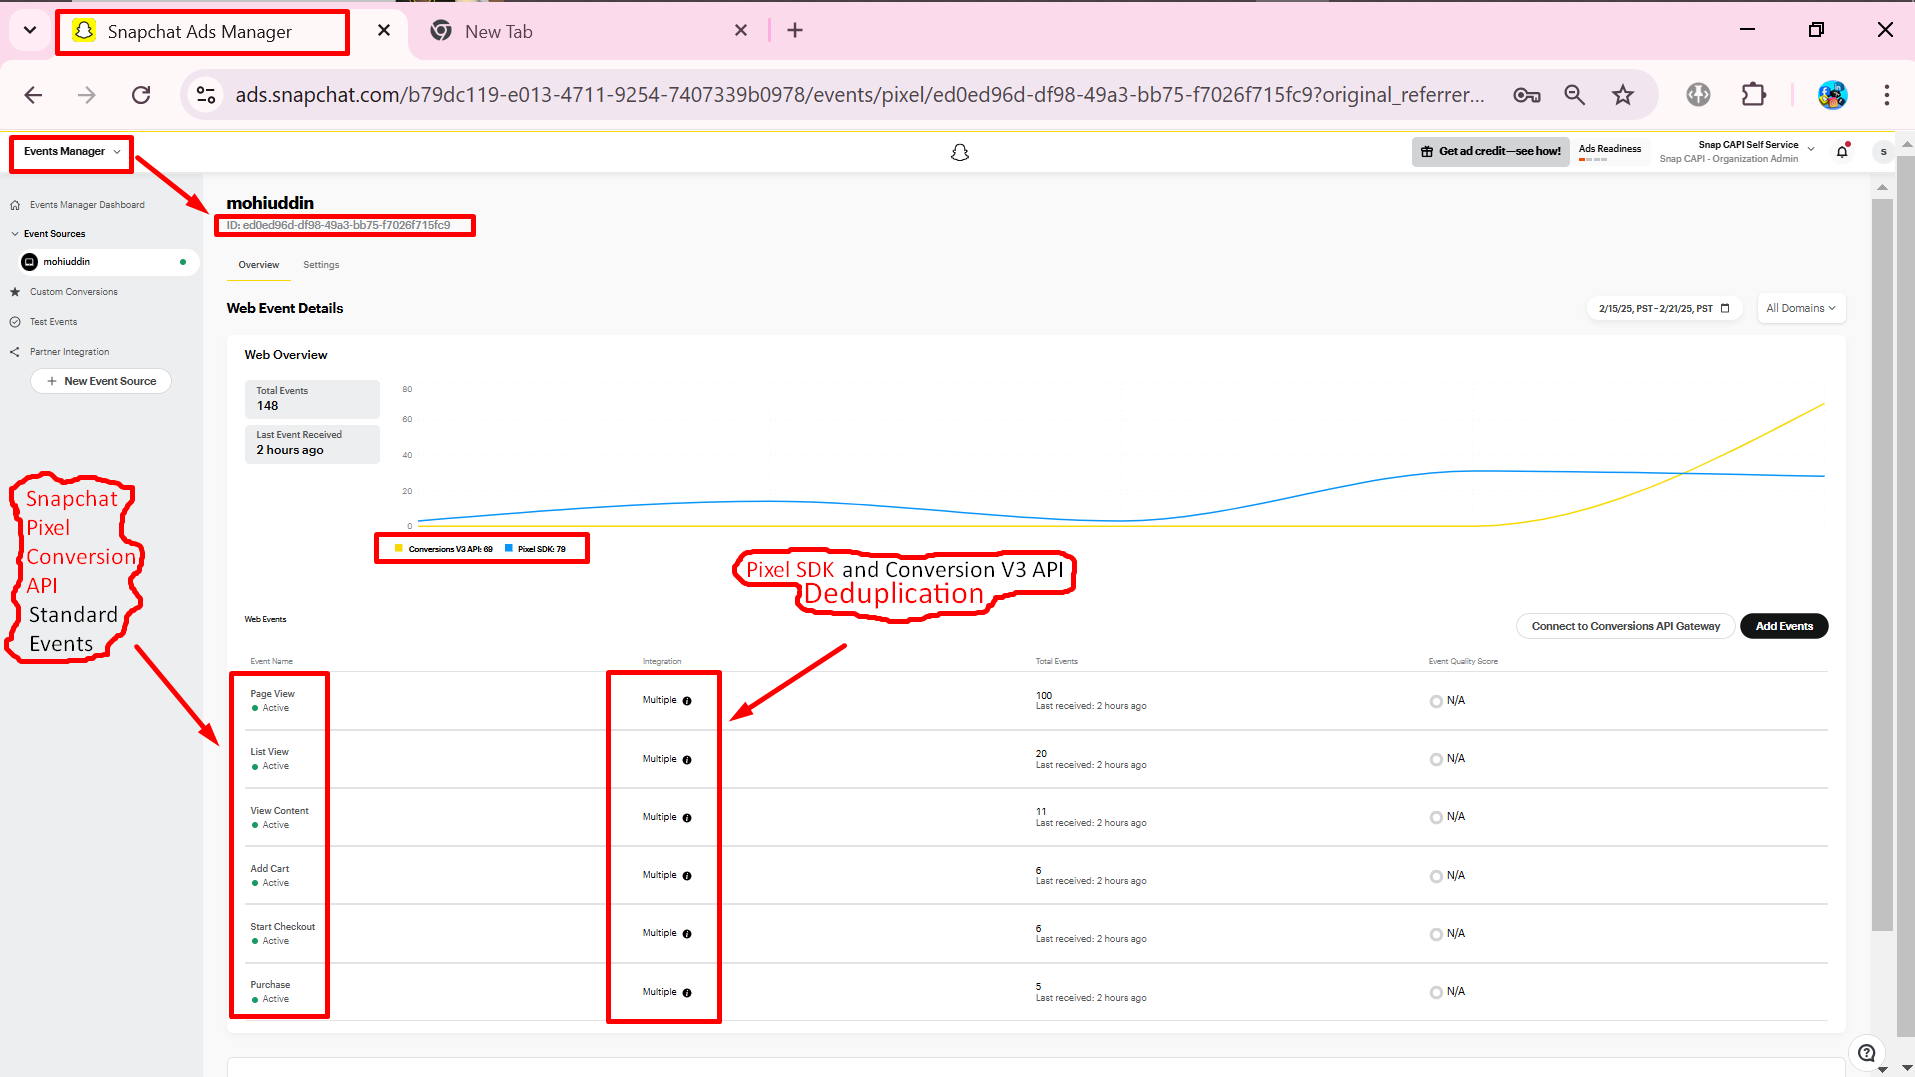Click Event Quality Score circle for Start Checkout
This screenshot has height=1077, width=1915.
[1436, 934]
